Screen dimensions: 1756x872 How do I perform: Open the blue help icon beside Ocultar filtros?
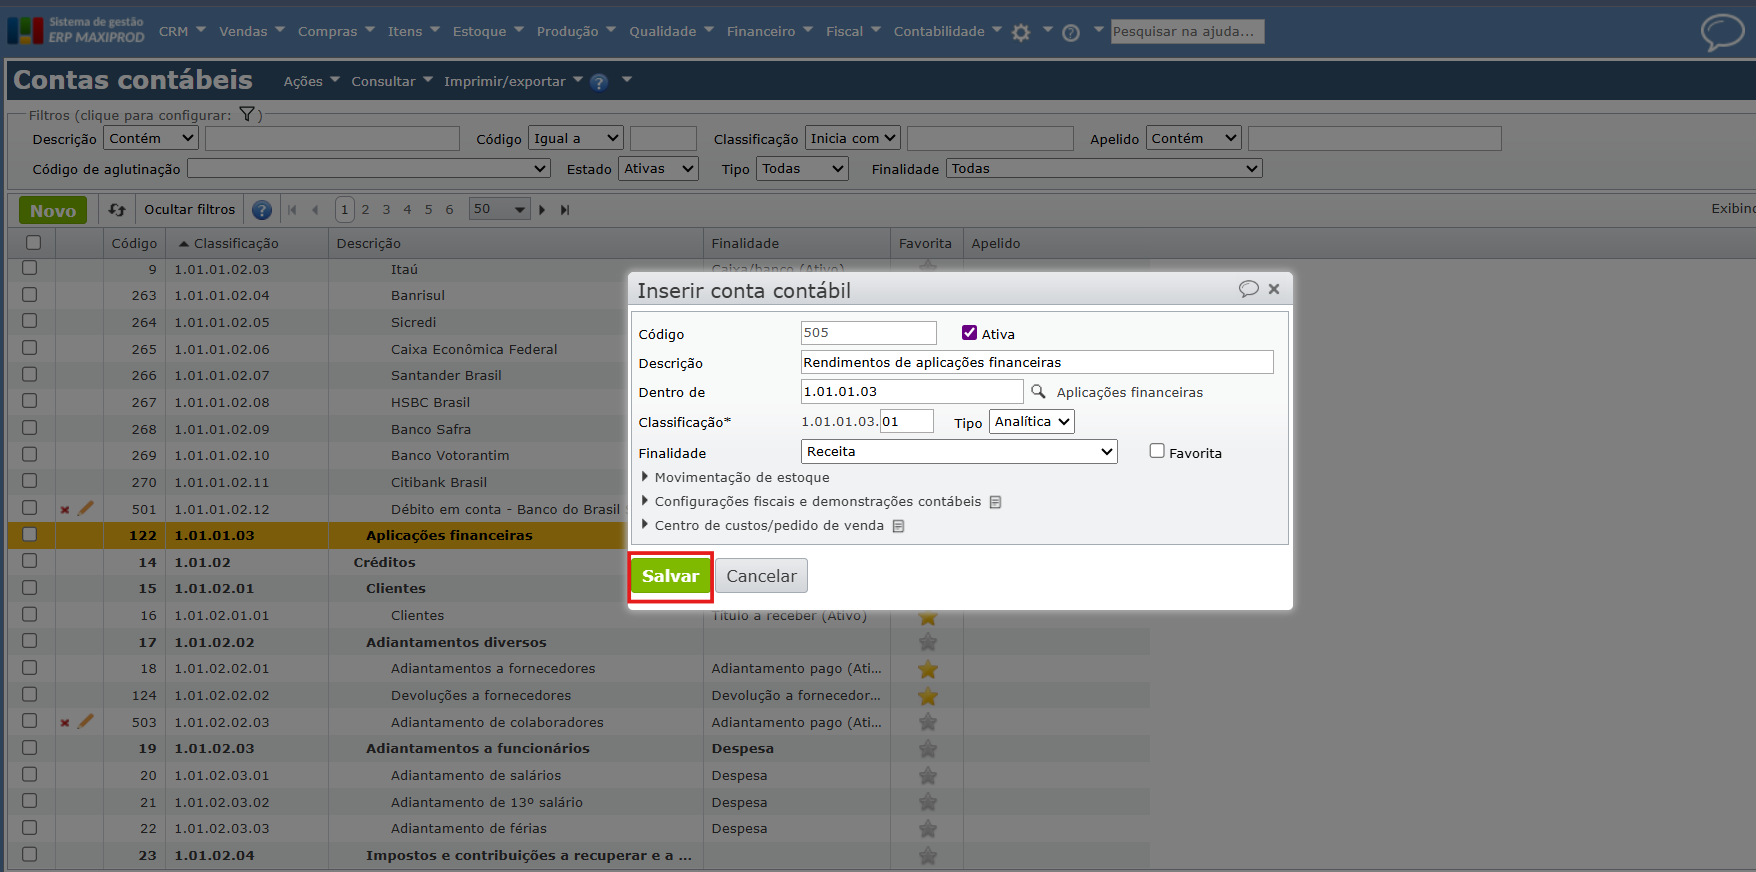click(262, 210)
